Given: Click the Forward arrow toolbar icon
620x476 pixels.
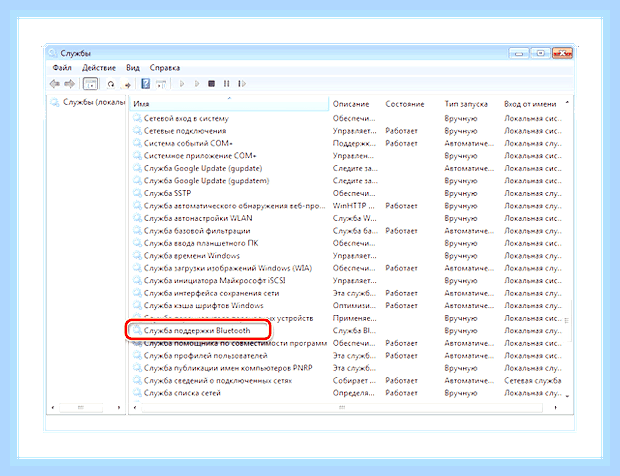Looking at the screenshot, I should coord(70,84).
